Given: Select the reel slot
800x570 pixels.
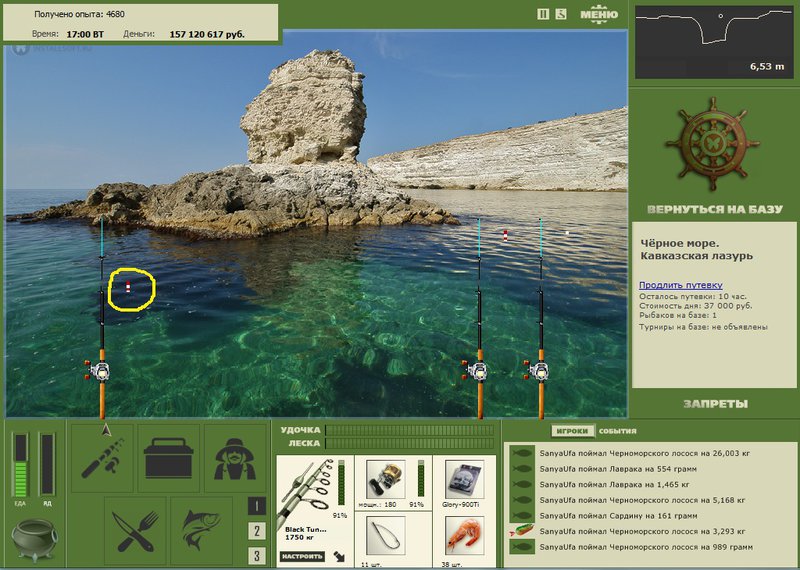Looking at the screenshot, I should coord(385,479).
